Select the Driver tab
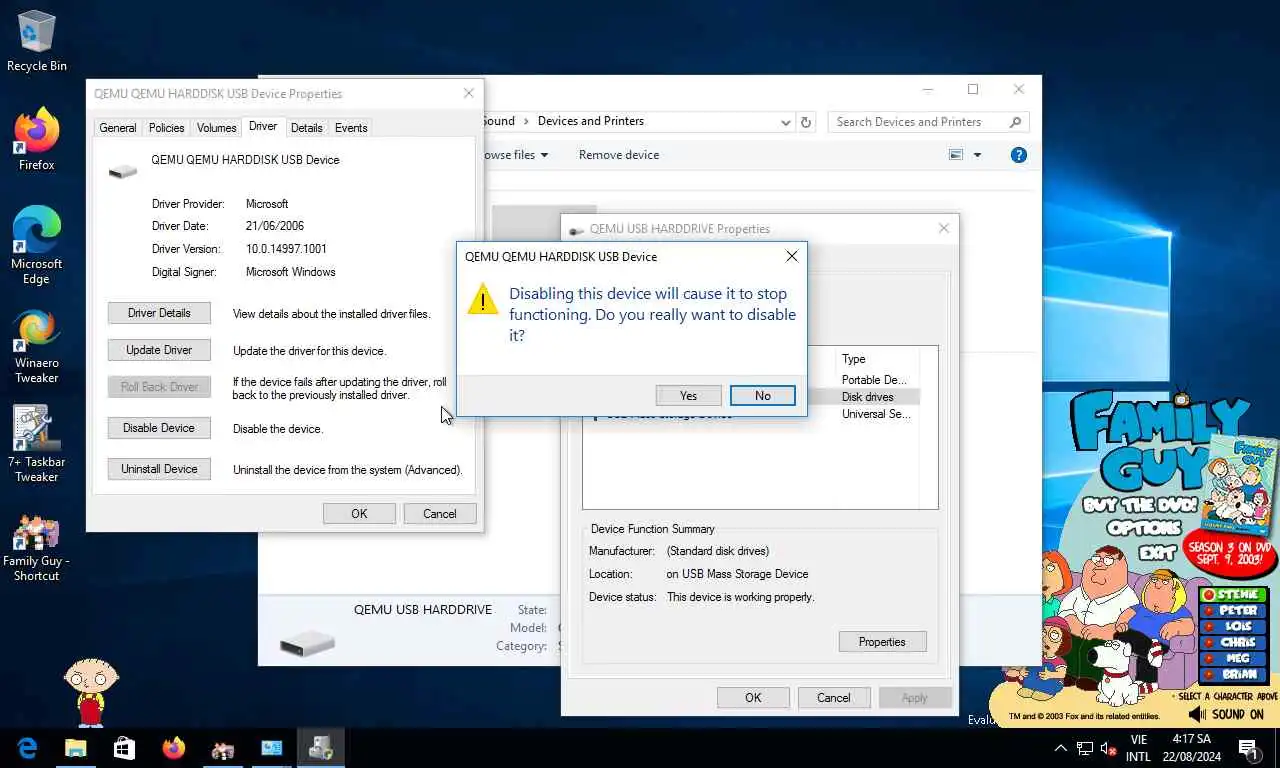 point(263,127)
